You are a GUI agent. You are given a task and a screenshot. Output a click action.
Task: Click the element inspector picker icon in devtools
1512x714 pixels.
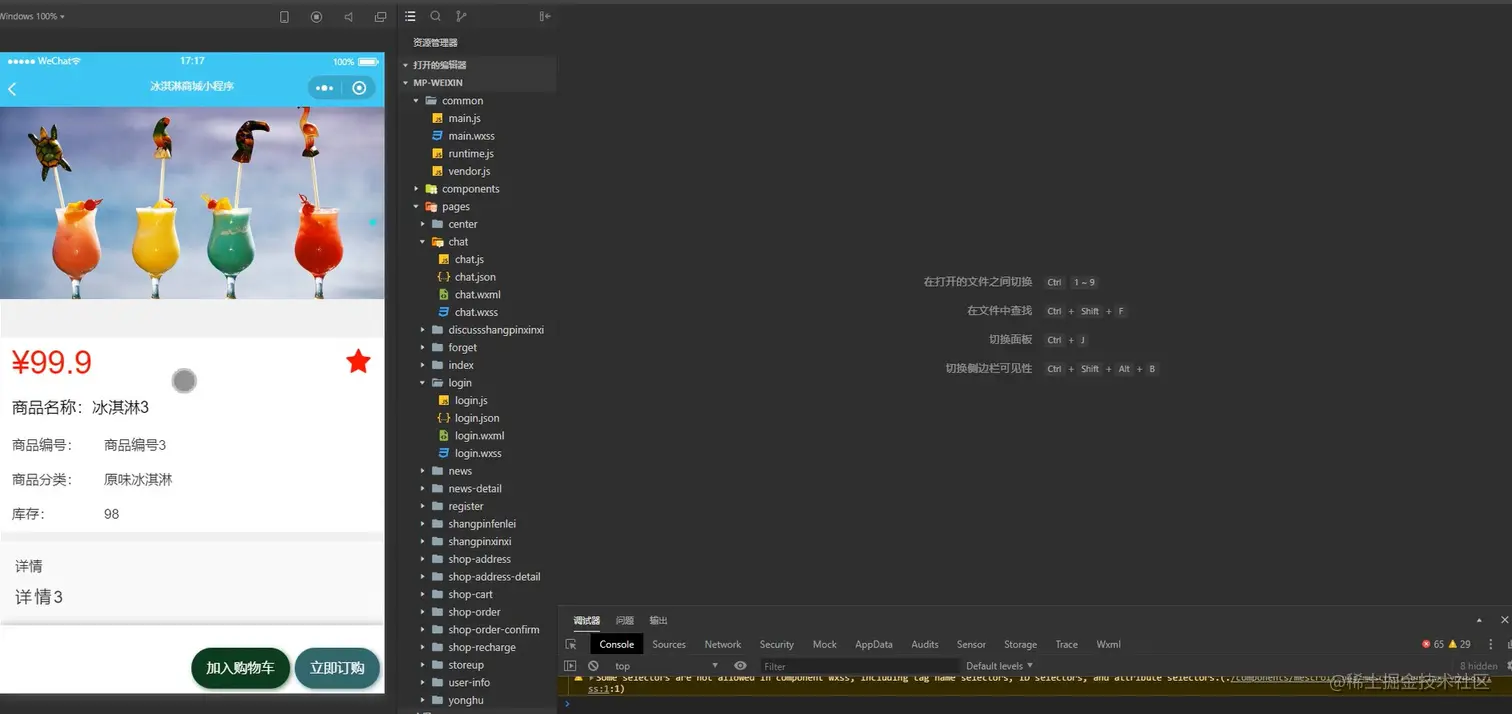(x=571, y=644)
